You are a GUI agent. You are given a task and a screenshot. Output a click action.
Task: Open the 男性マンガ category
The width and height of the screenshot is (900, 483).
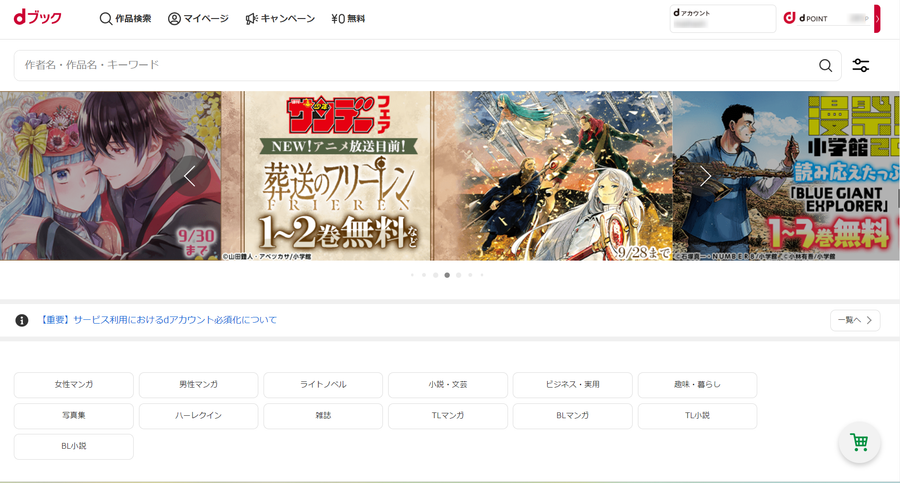coord(199,385)
